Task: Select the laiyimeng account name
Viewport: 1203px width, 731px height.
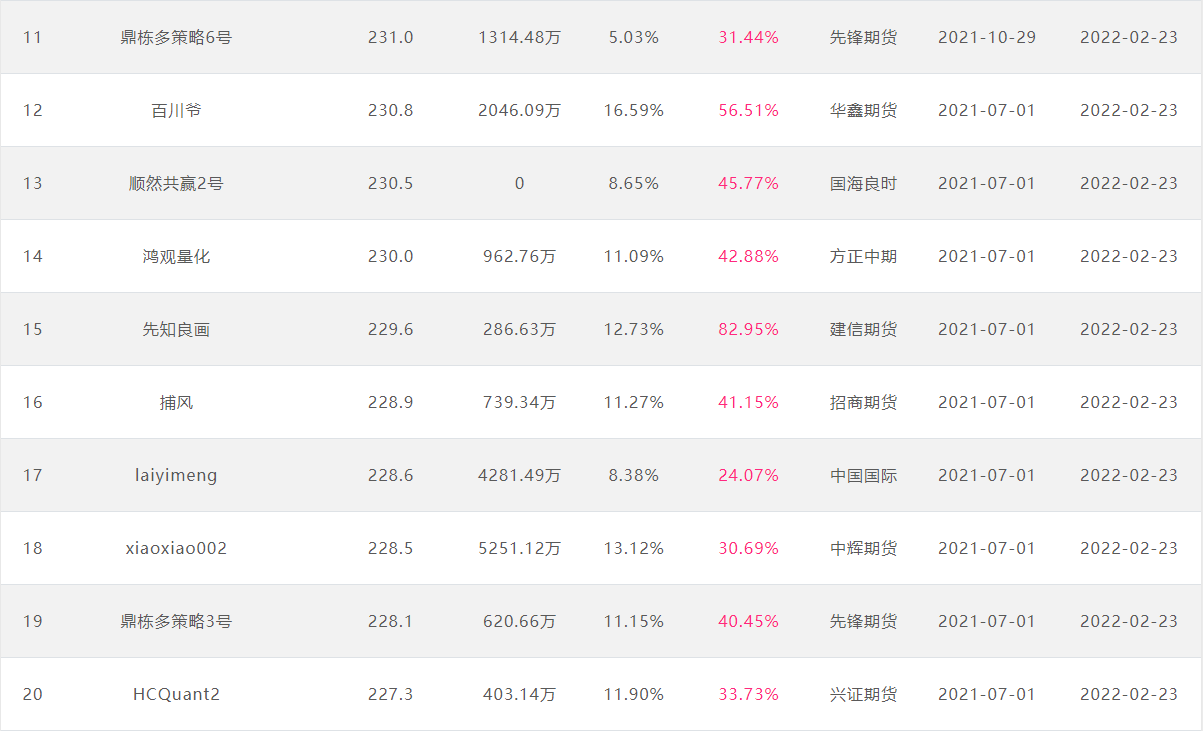Action: click(176, 475)
